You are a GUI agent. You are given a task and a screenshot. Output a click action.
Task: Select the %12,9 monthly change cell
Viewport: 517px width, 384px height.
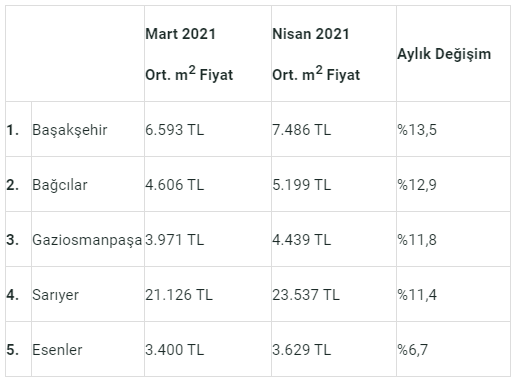[453, 184]
